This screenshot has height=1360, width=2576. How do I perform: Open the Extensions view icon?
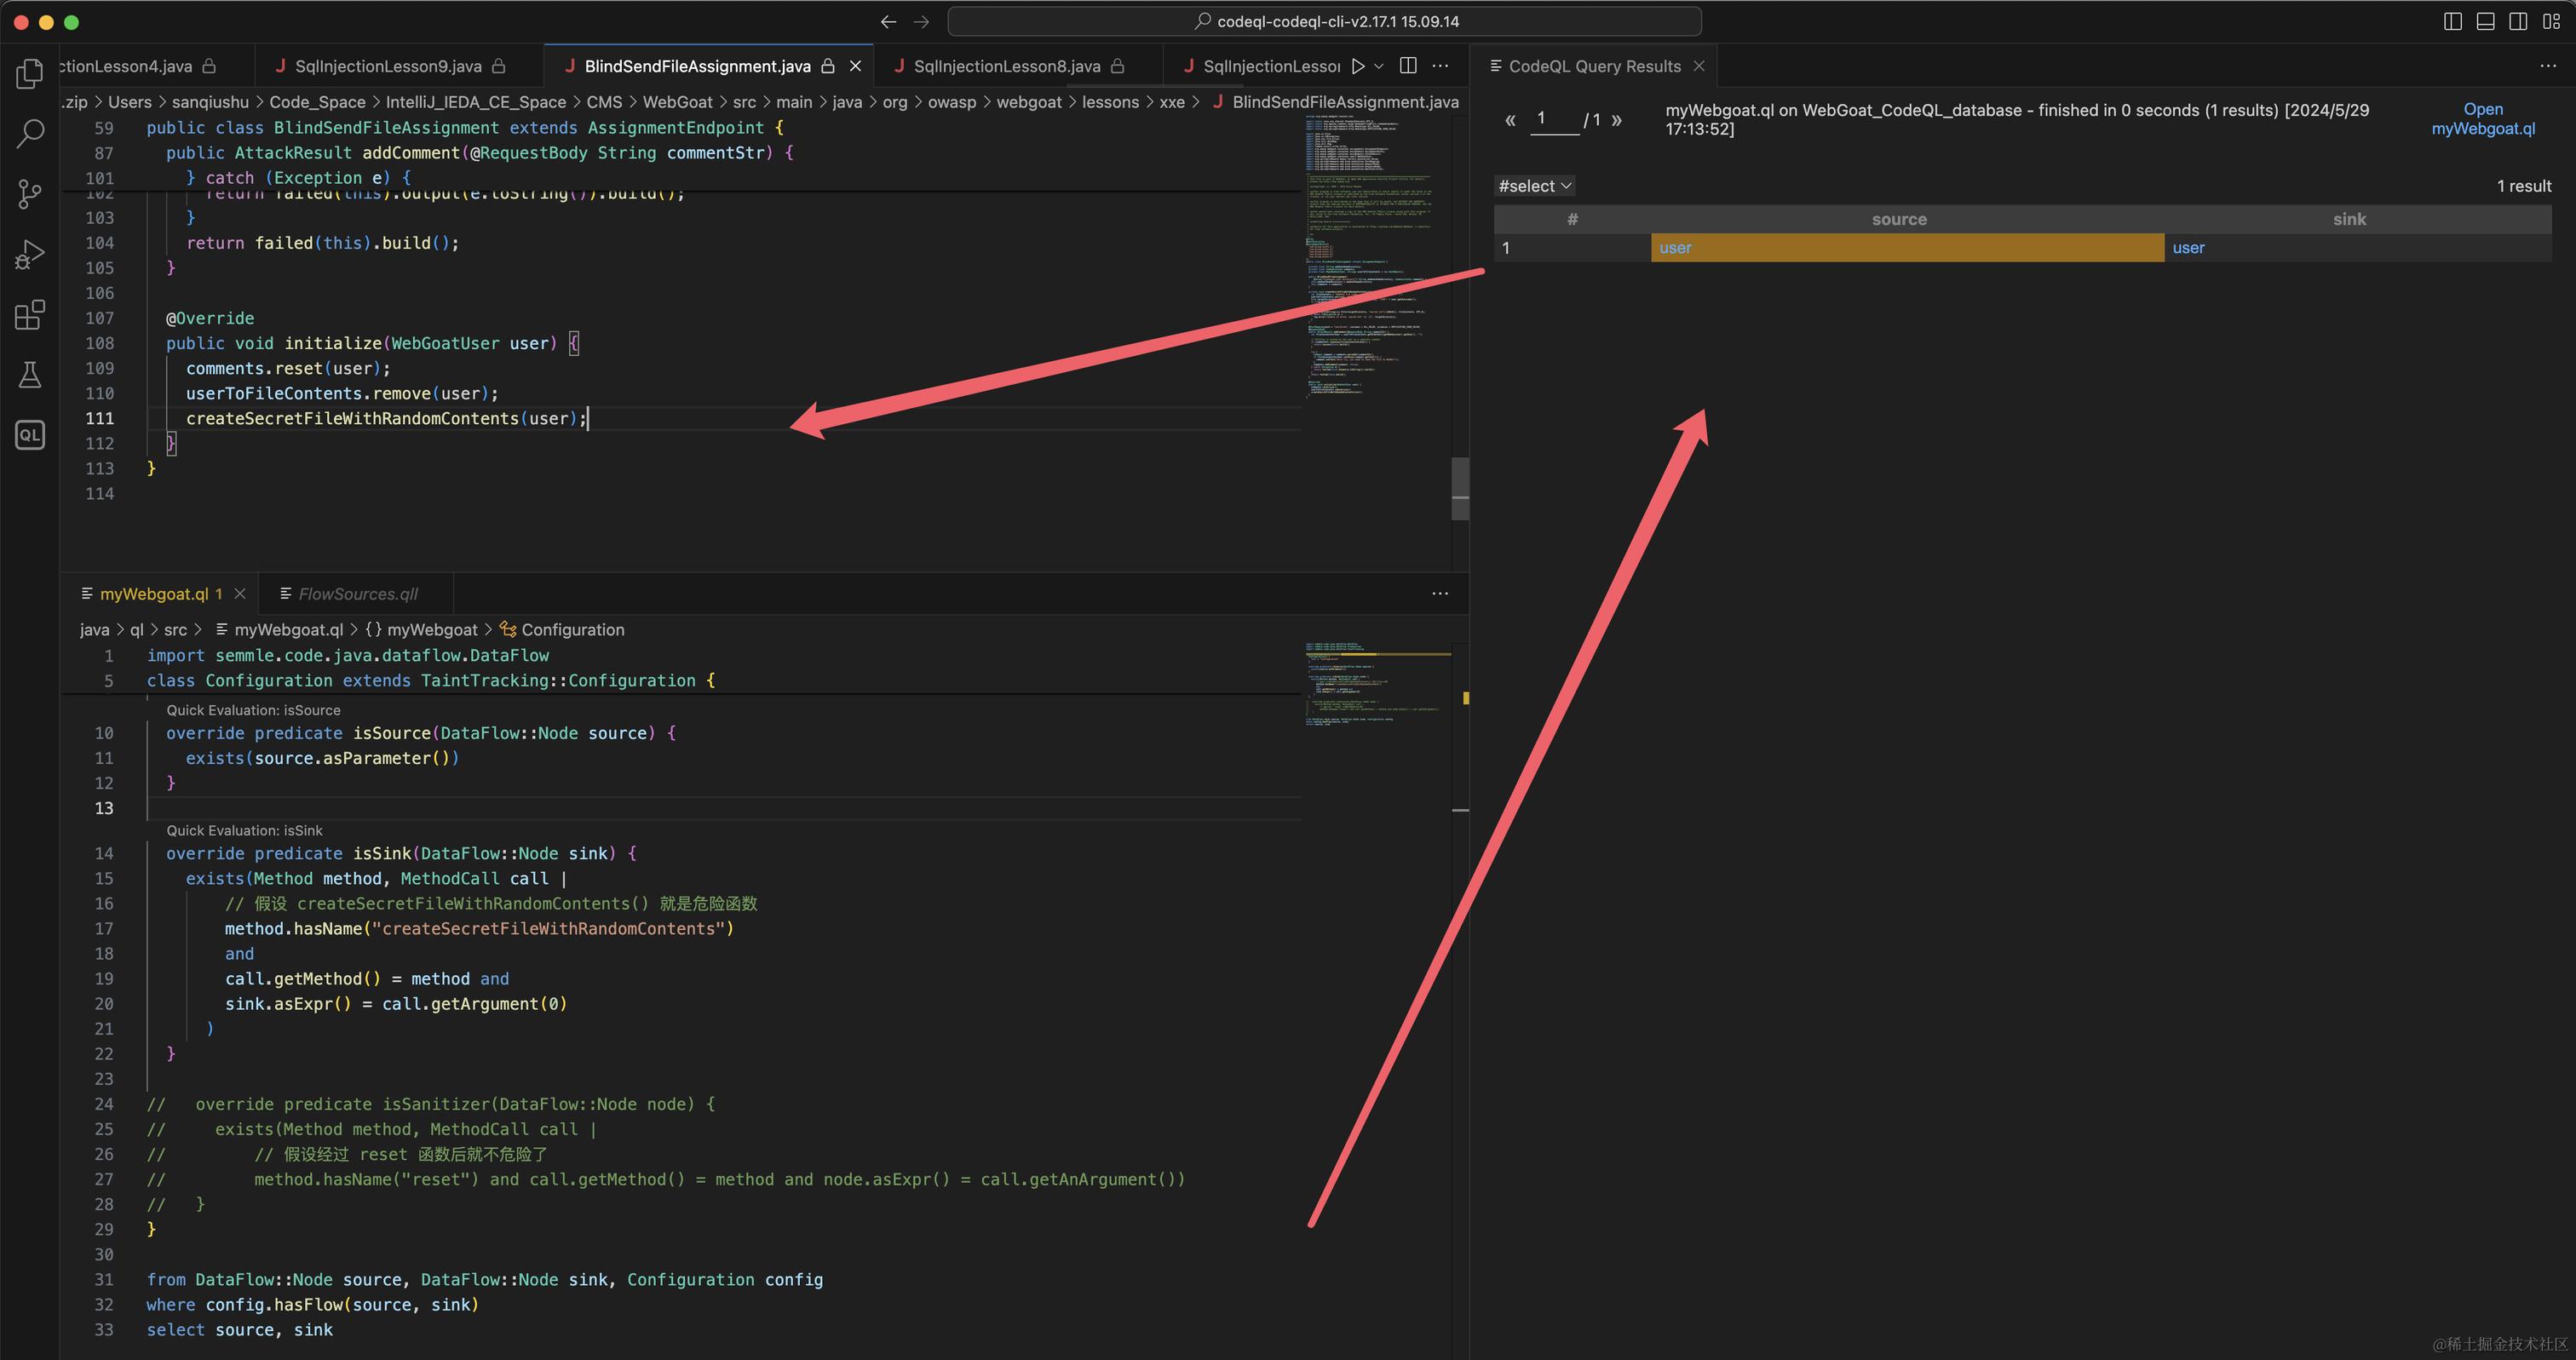(30, 315)
